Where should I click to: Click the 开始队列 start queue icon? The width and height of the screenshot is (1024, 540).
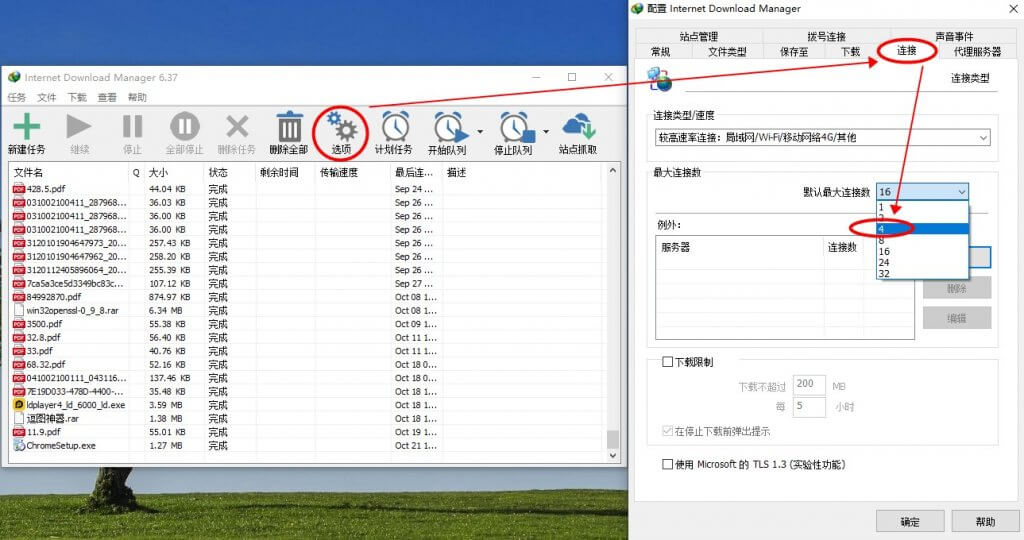pos(451,127)
